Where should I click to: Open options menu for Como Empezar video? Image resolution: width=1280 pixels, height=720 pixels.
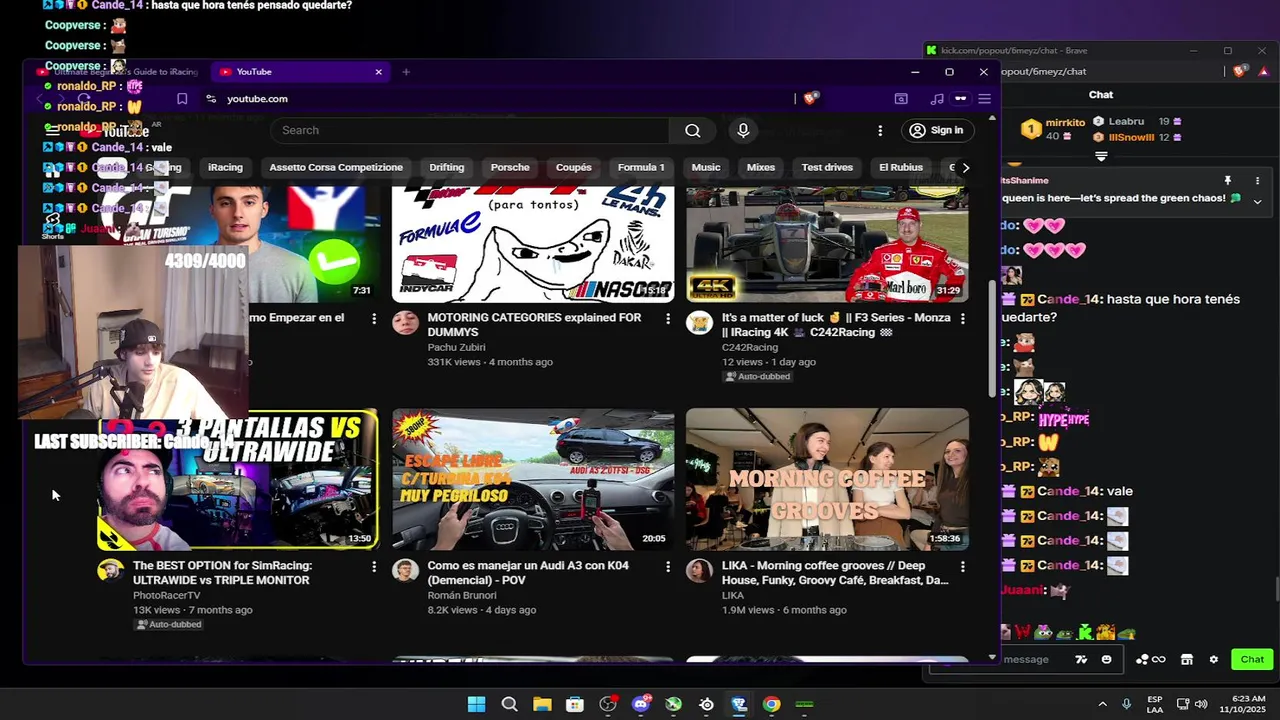(x=374, y=318)
